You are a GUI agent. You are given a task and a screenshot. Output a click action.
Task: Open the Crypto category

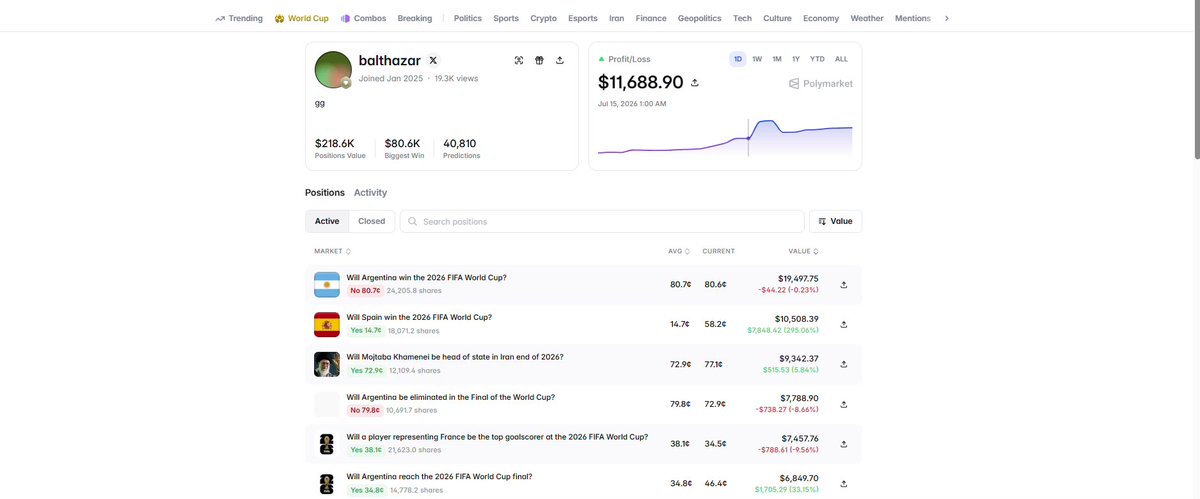[x=544, y=18]
